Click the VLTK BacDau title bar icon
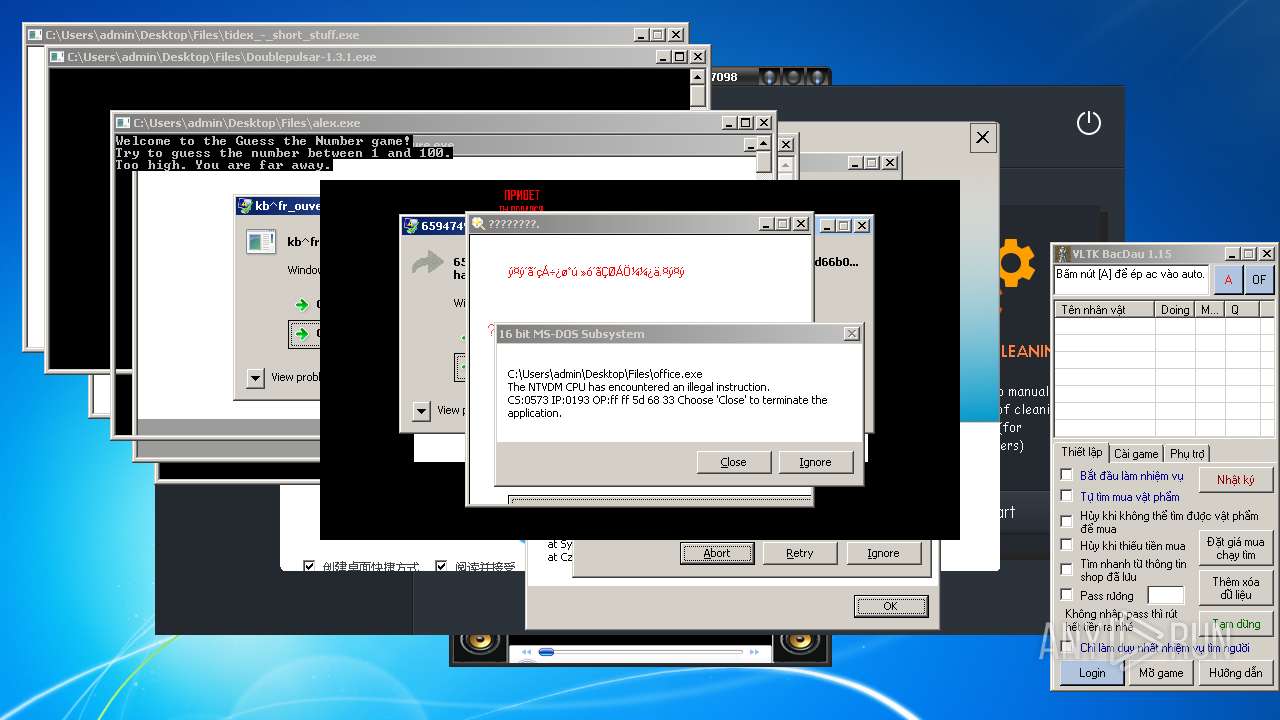Image resolution: width=1280 pixels, height=720 pixels. click(x=1063, y=254)
